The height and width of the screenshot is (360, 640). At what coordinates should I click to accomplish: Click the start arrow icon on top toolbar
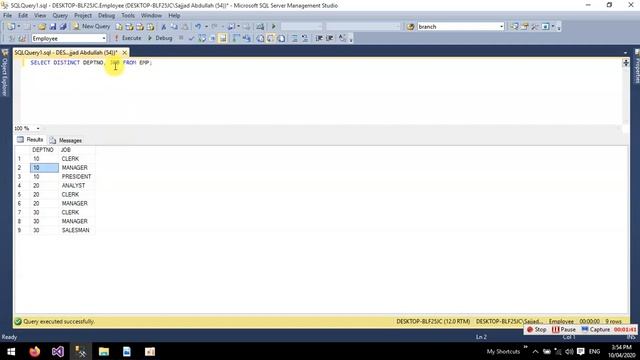coord(273,27)
